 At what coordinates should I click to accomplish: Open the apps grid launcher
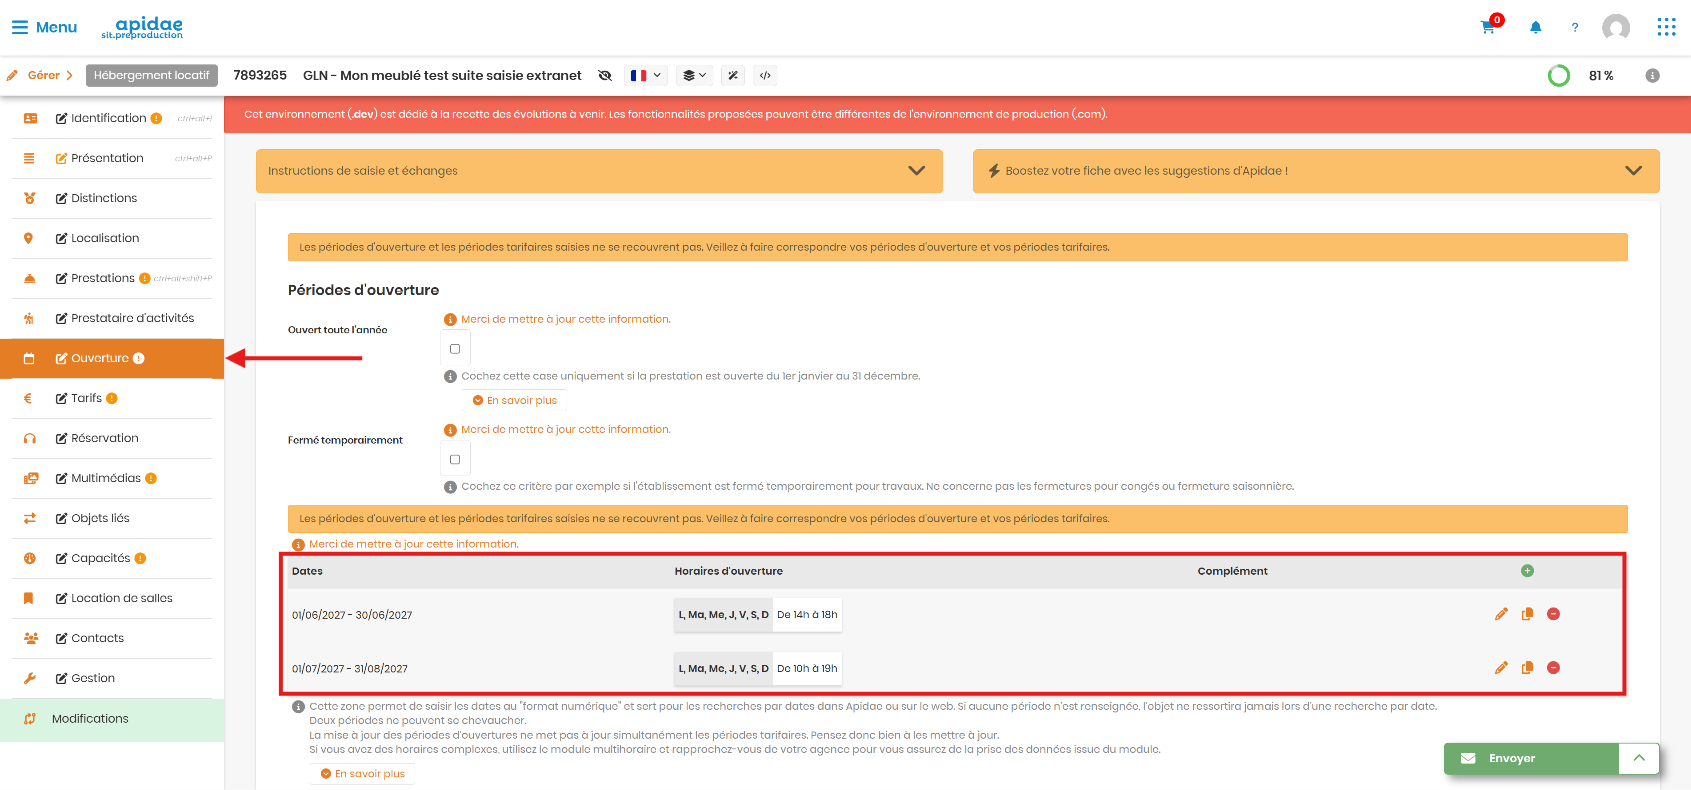pyautogui.click(x=1666, y=27)
